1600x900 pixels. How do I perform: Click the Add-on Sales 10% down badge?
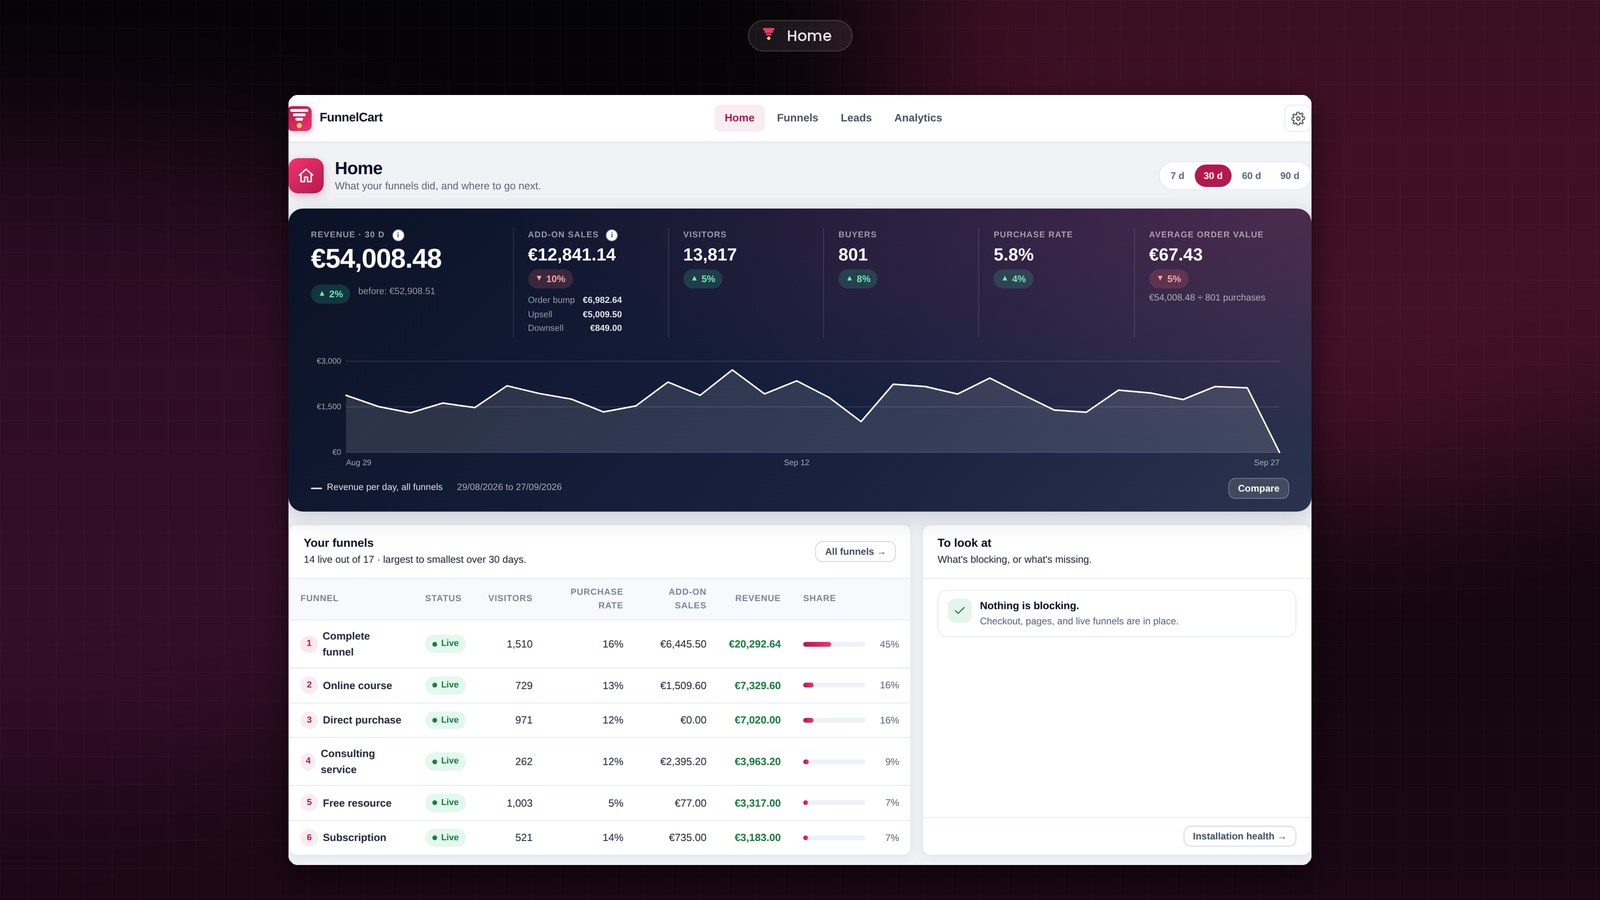click(550, 279)
